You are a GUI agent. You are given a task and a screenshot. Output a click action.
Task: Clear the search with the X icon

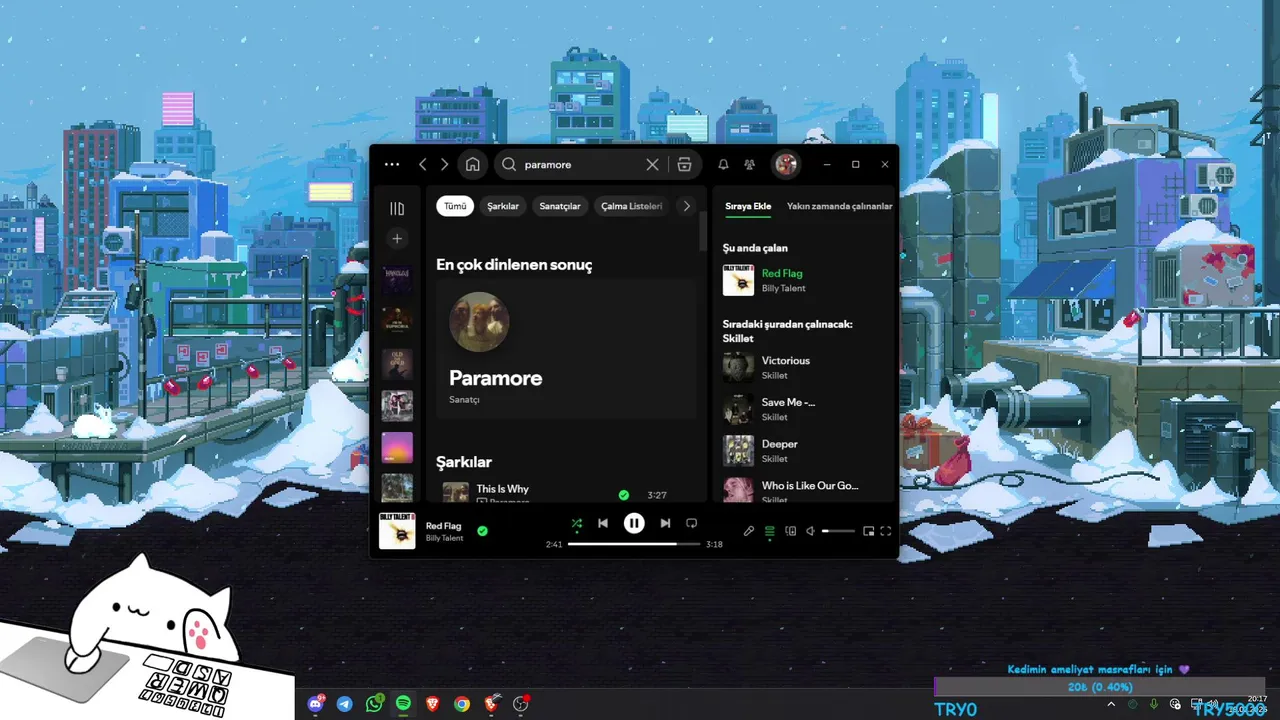(652, 165)
